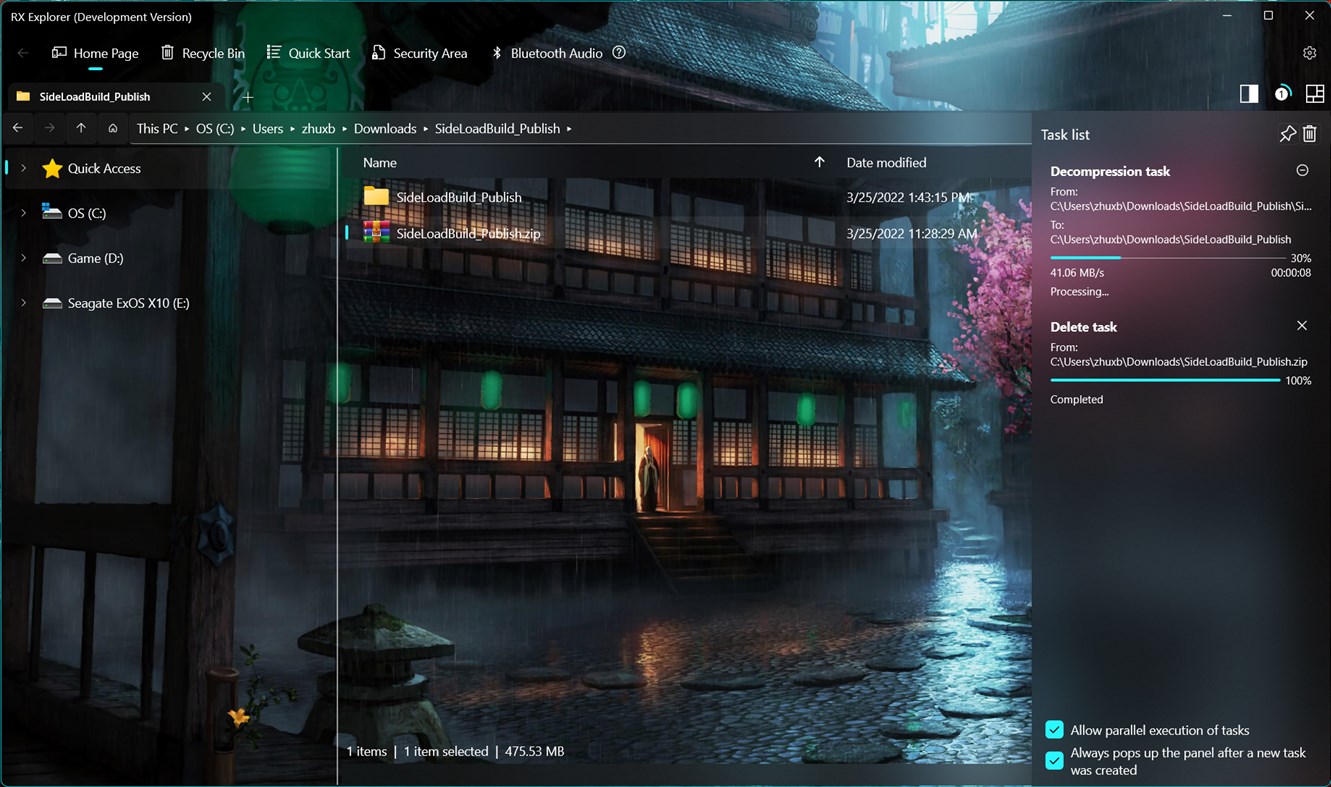1331x787 pixels.
Task: Click the OS (C:) drive icon
Action: point(52,212)
